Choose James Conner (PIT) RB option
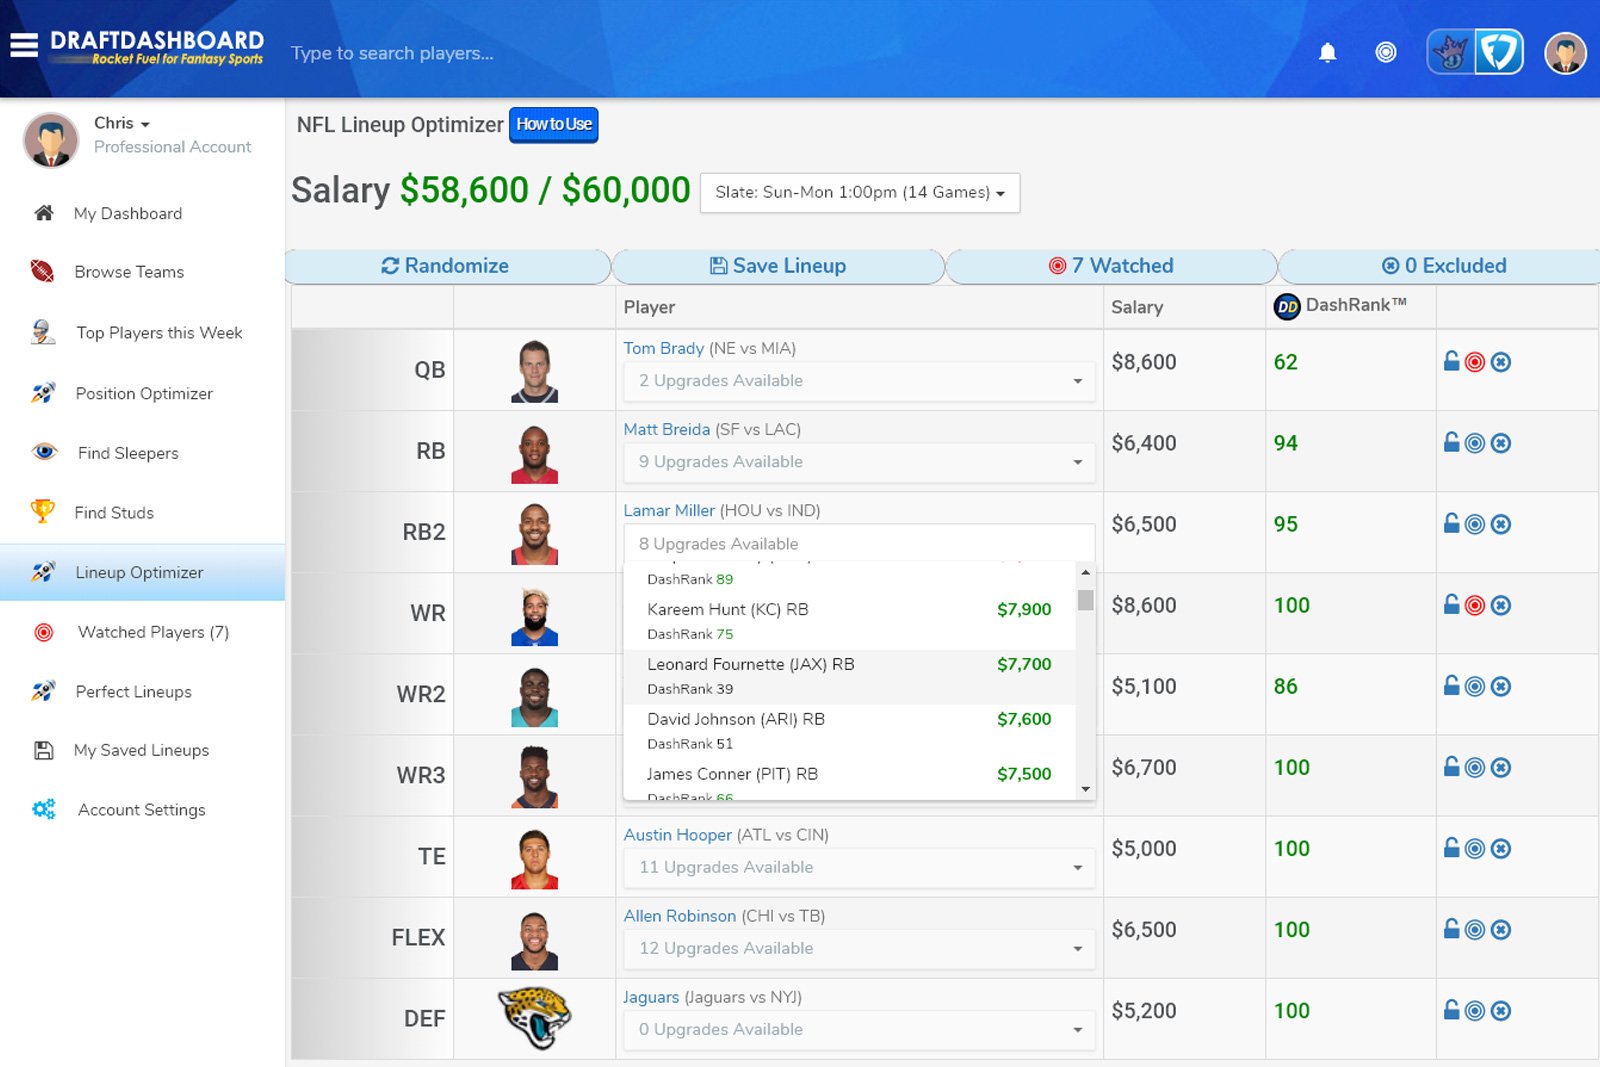The image size is (1600, 1067). [x=849, y=780]
